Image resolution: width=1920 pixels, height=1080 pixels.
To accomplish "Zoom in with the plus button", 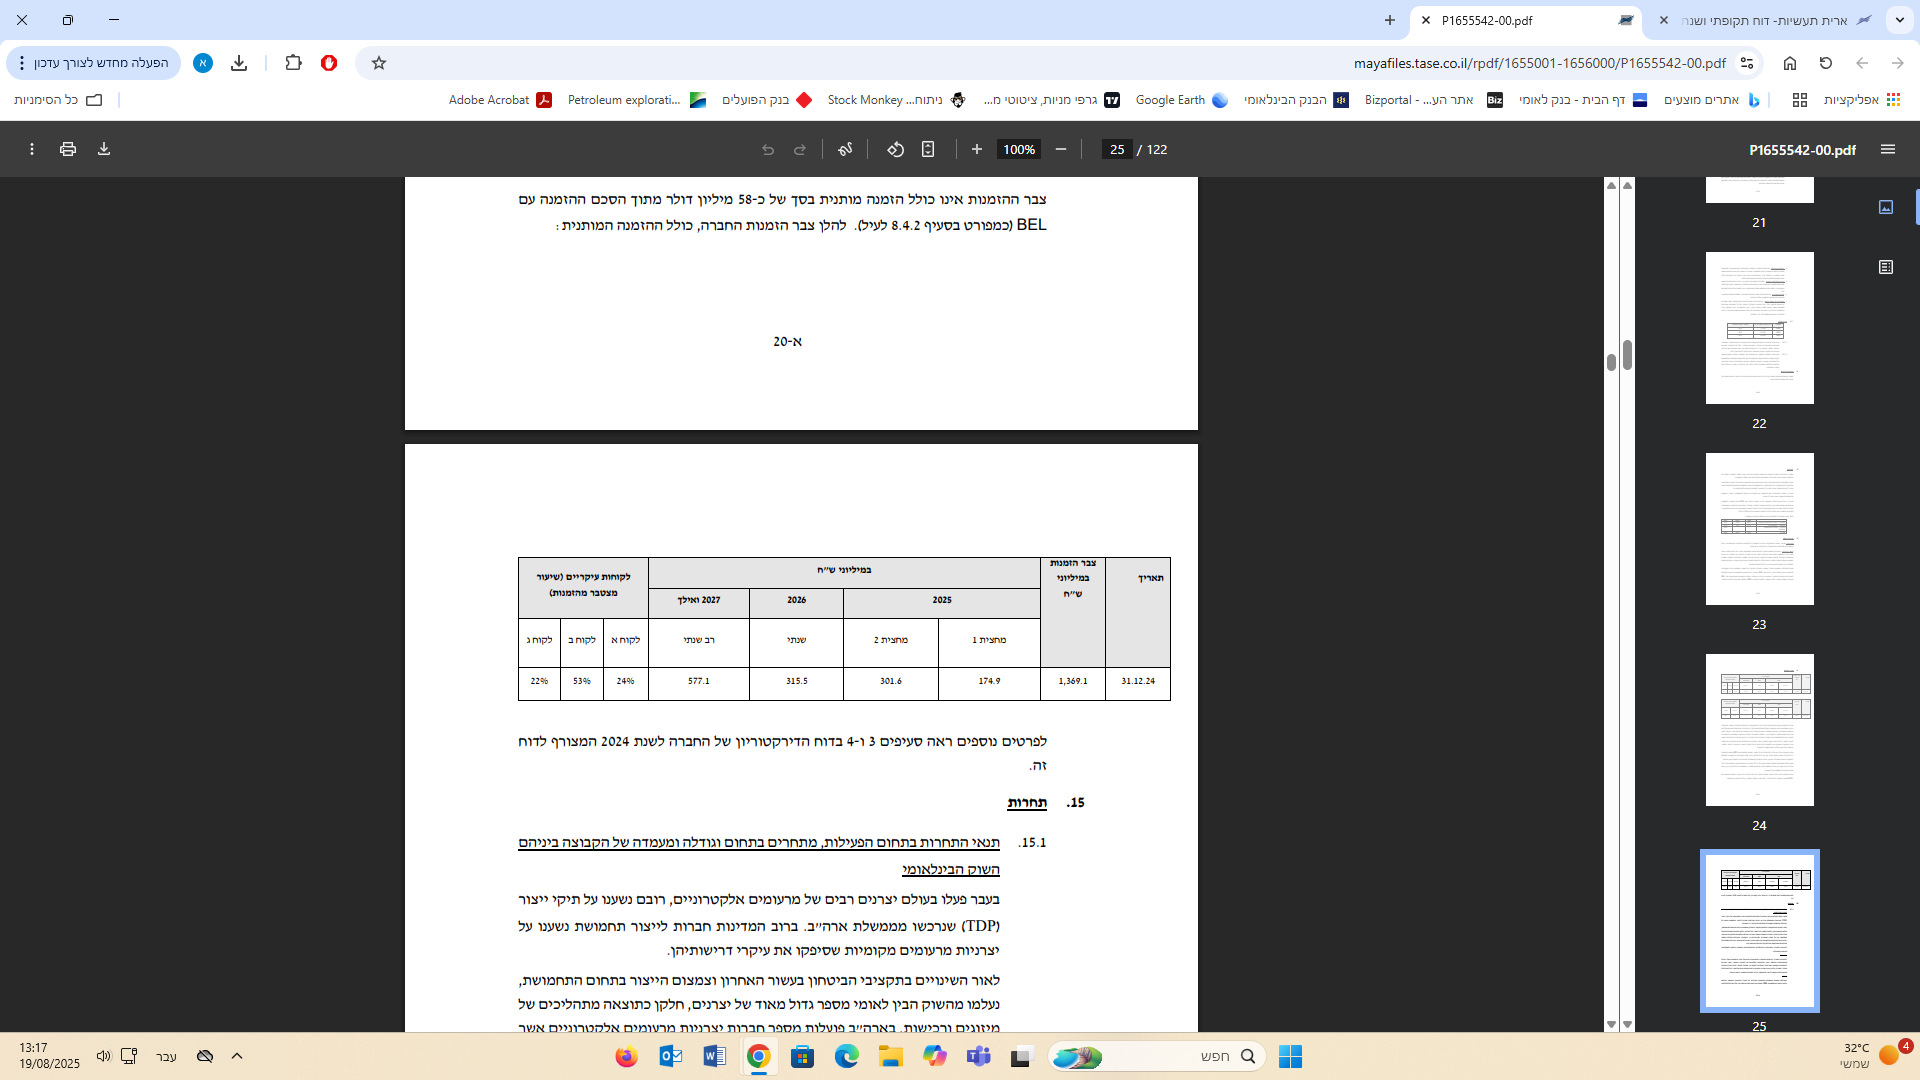I will pos(976,149).
